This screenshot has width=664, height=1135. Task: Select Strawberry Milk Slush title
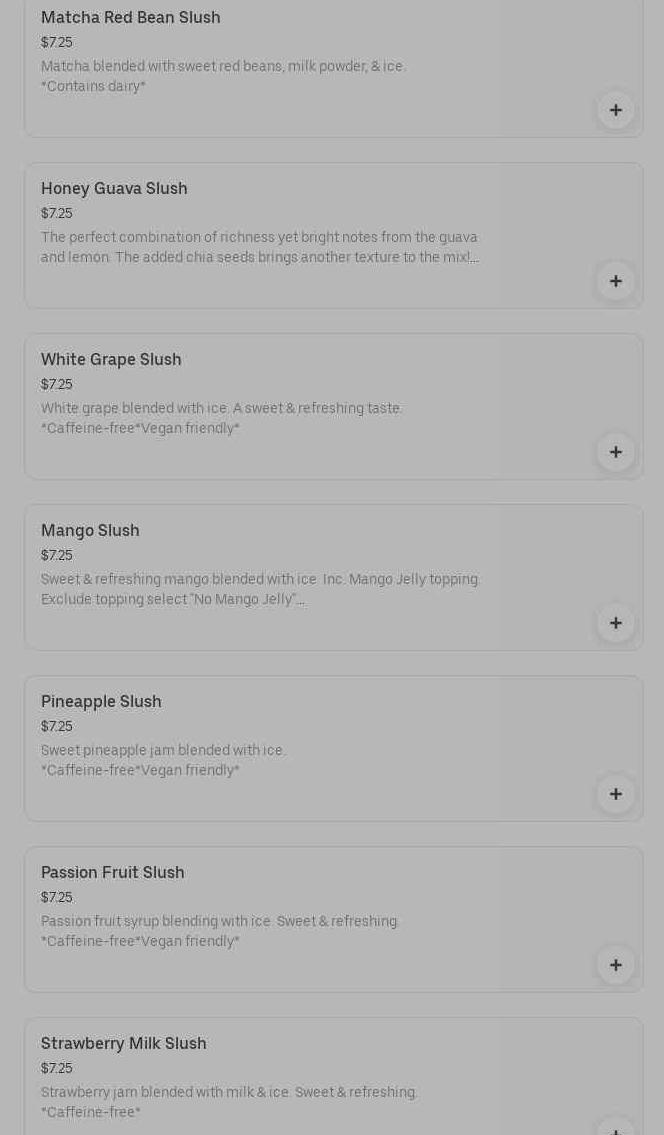(124, 1044)
